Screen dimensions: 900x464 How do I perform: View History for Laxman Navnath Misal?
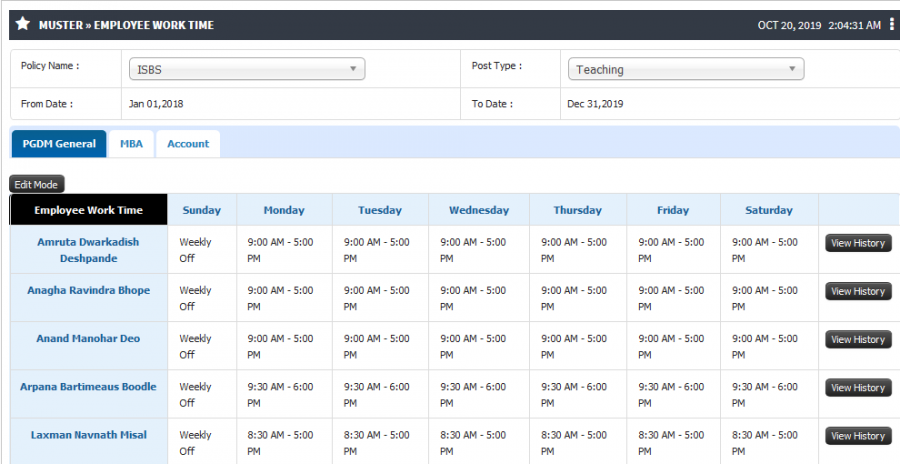click(858, 436)
